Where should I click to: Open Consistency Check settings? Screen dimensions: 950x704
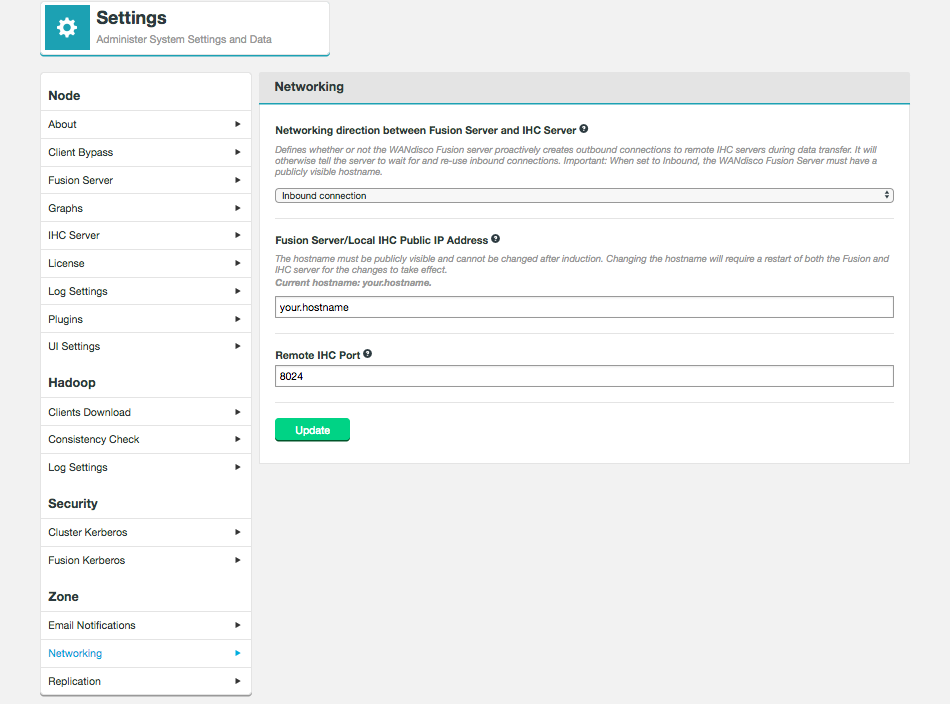pos(145,439)
